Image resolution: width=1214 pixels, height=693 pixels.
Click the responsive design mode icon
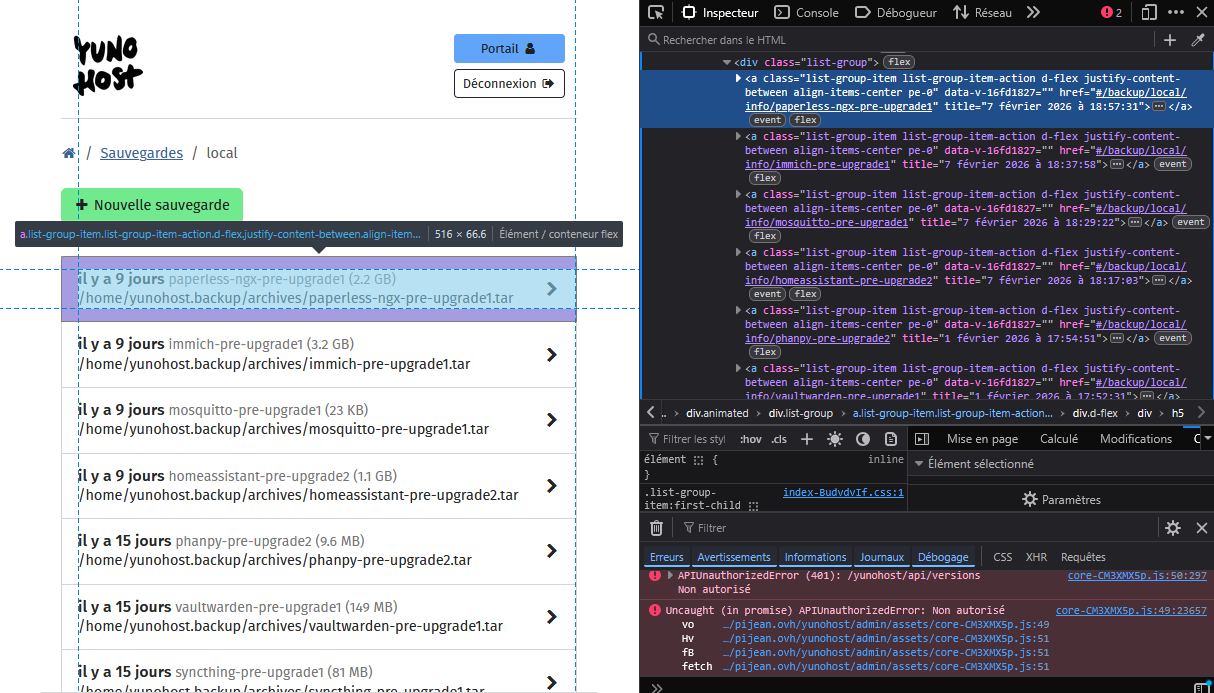(x=1149, y=13)
